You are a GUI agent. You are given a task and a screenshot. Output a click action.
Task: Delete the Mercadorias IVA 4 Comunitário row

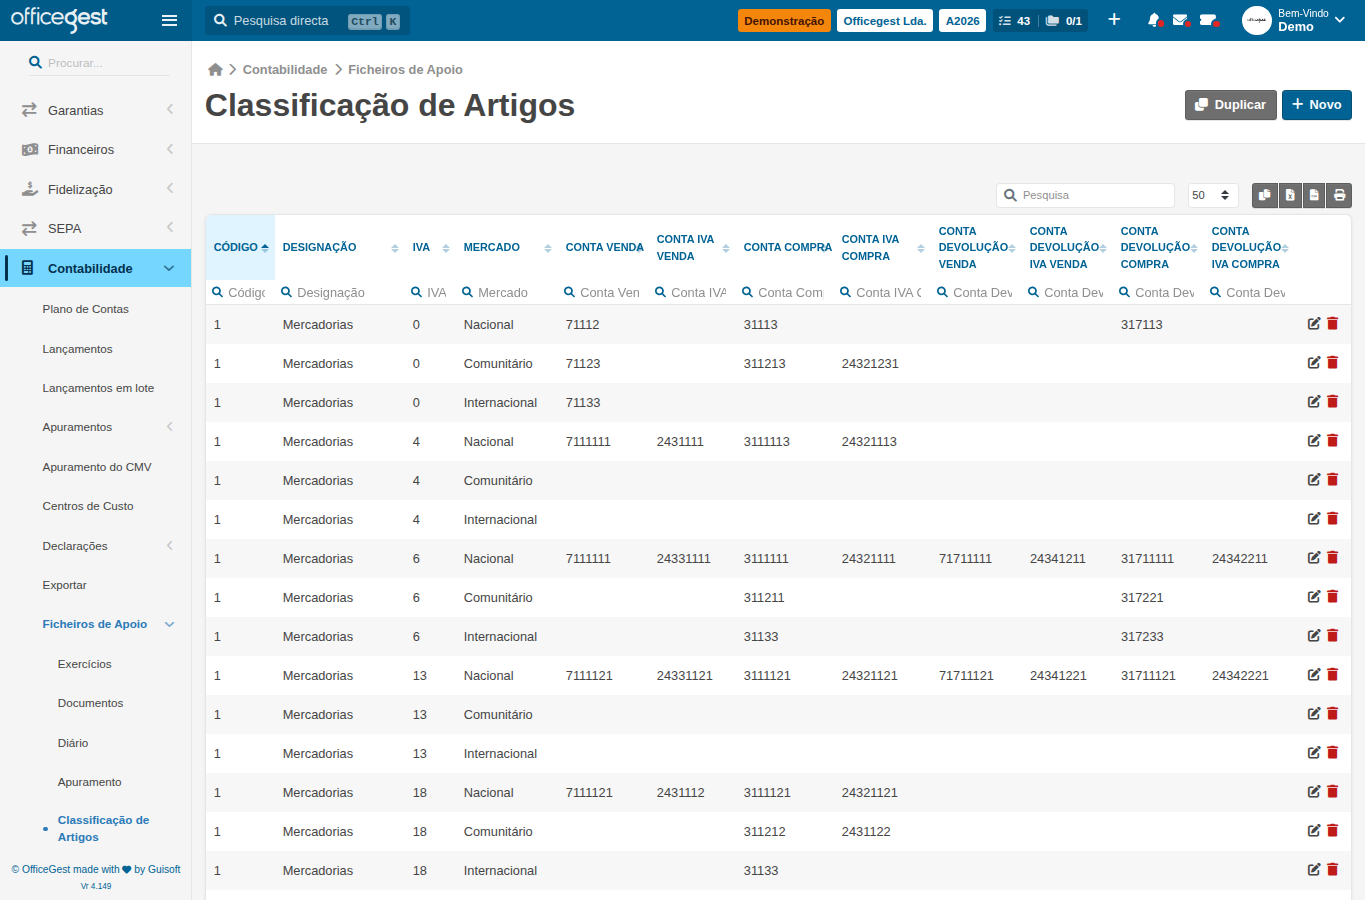(x=1332, y=479)
